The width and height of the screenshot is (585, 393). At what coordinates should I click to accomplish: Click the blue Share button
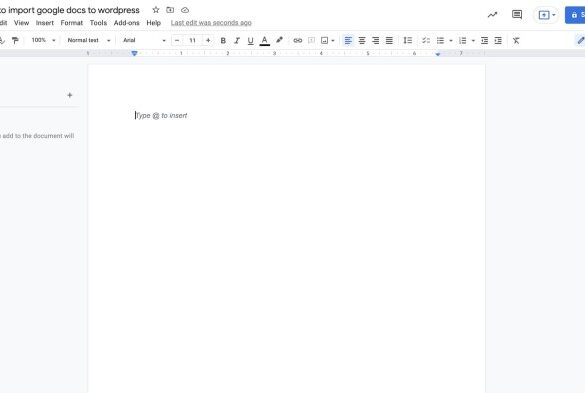[x=575, y=15]
